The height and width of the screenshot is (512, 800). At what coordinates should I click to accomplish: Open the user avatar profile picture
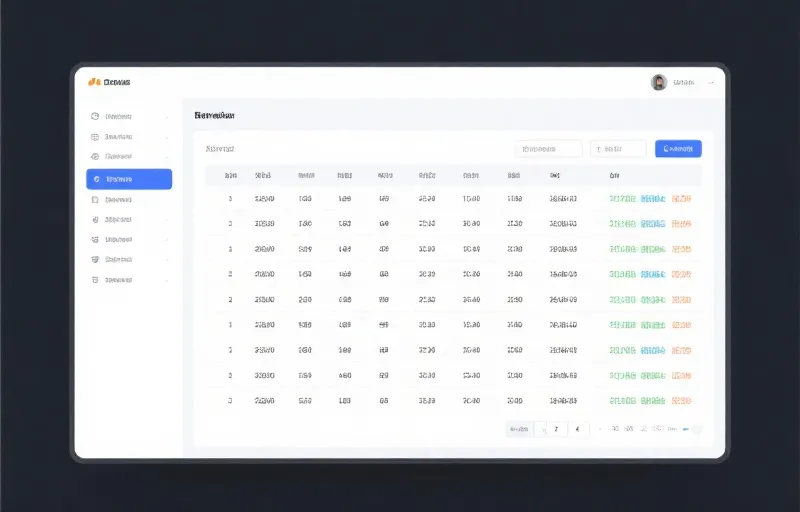[x=659, y=82]
